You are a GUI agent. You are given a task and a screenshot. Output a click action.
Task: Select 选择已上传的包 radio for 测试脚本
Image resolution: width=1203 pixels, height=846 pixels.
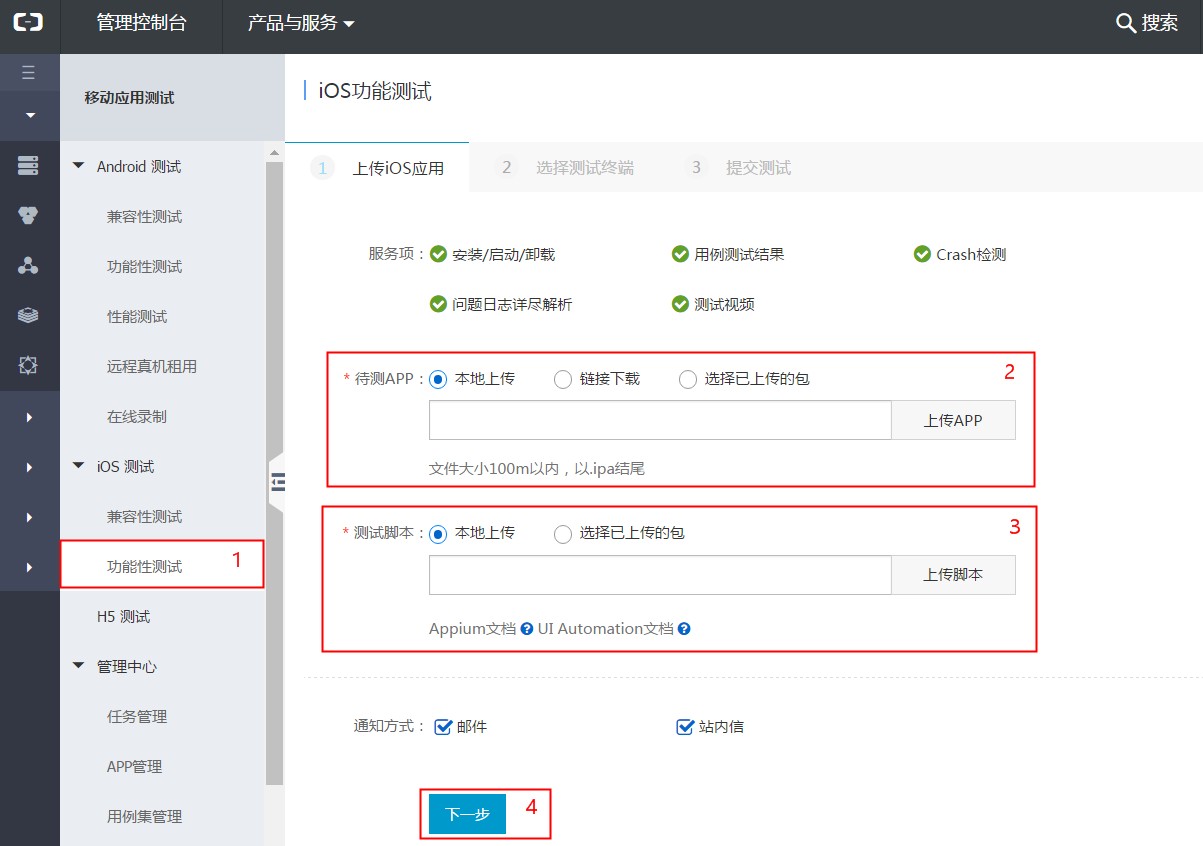click(x=563, y=533)
